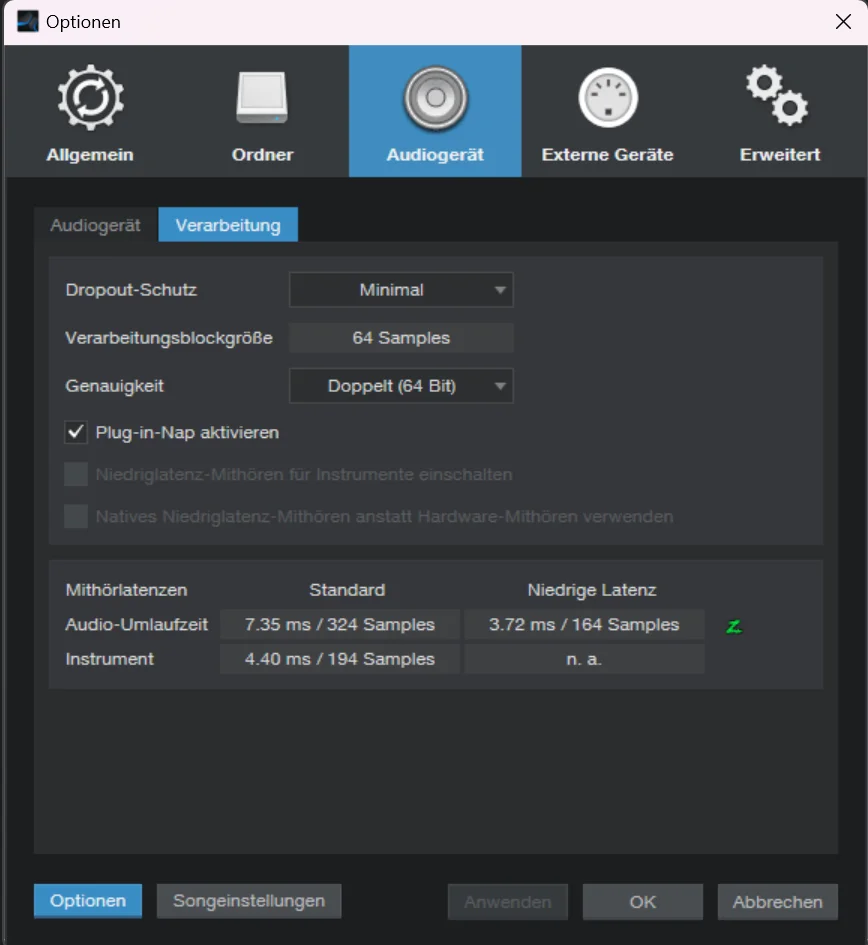The width and height of the screenshot is (868, 945).
Task: Click the Instrument row label
Action: point(110,659)
